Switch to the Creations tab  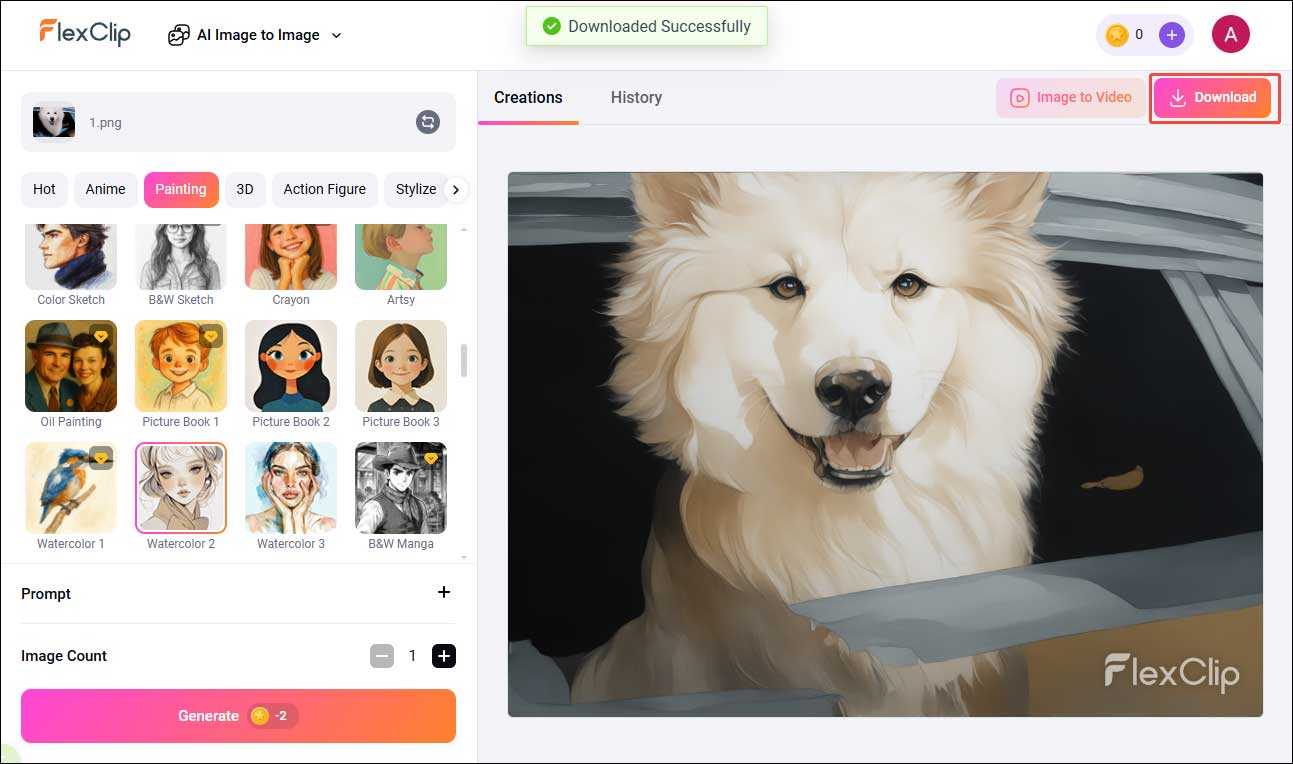tap(528, 97)
